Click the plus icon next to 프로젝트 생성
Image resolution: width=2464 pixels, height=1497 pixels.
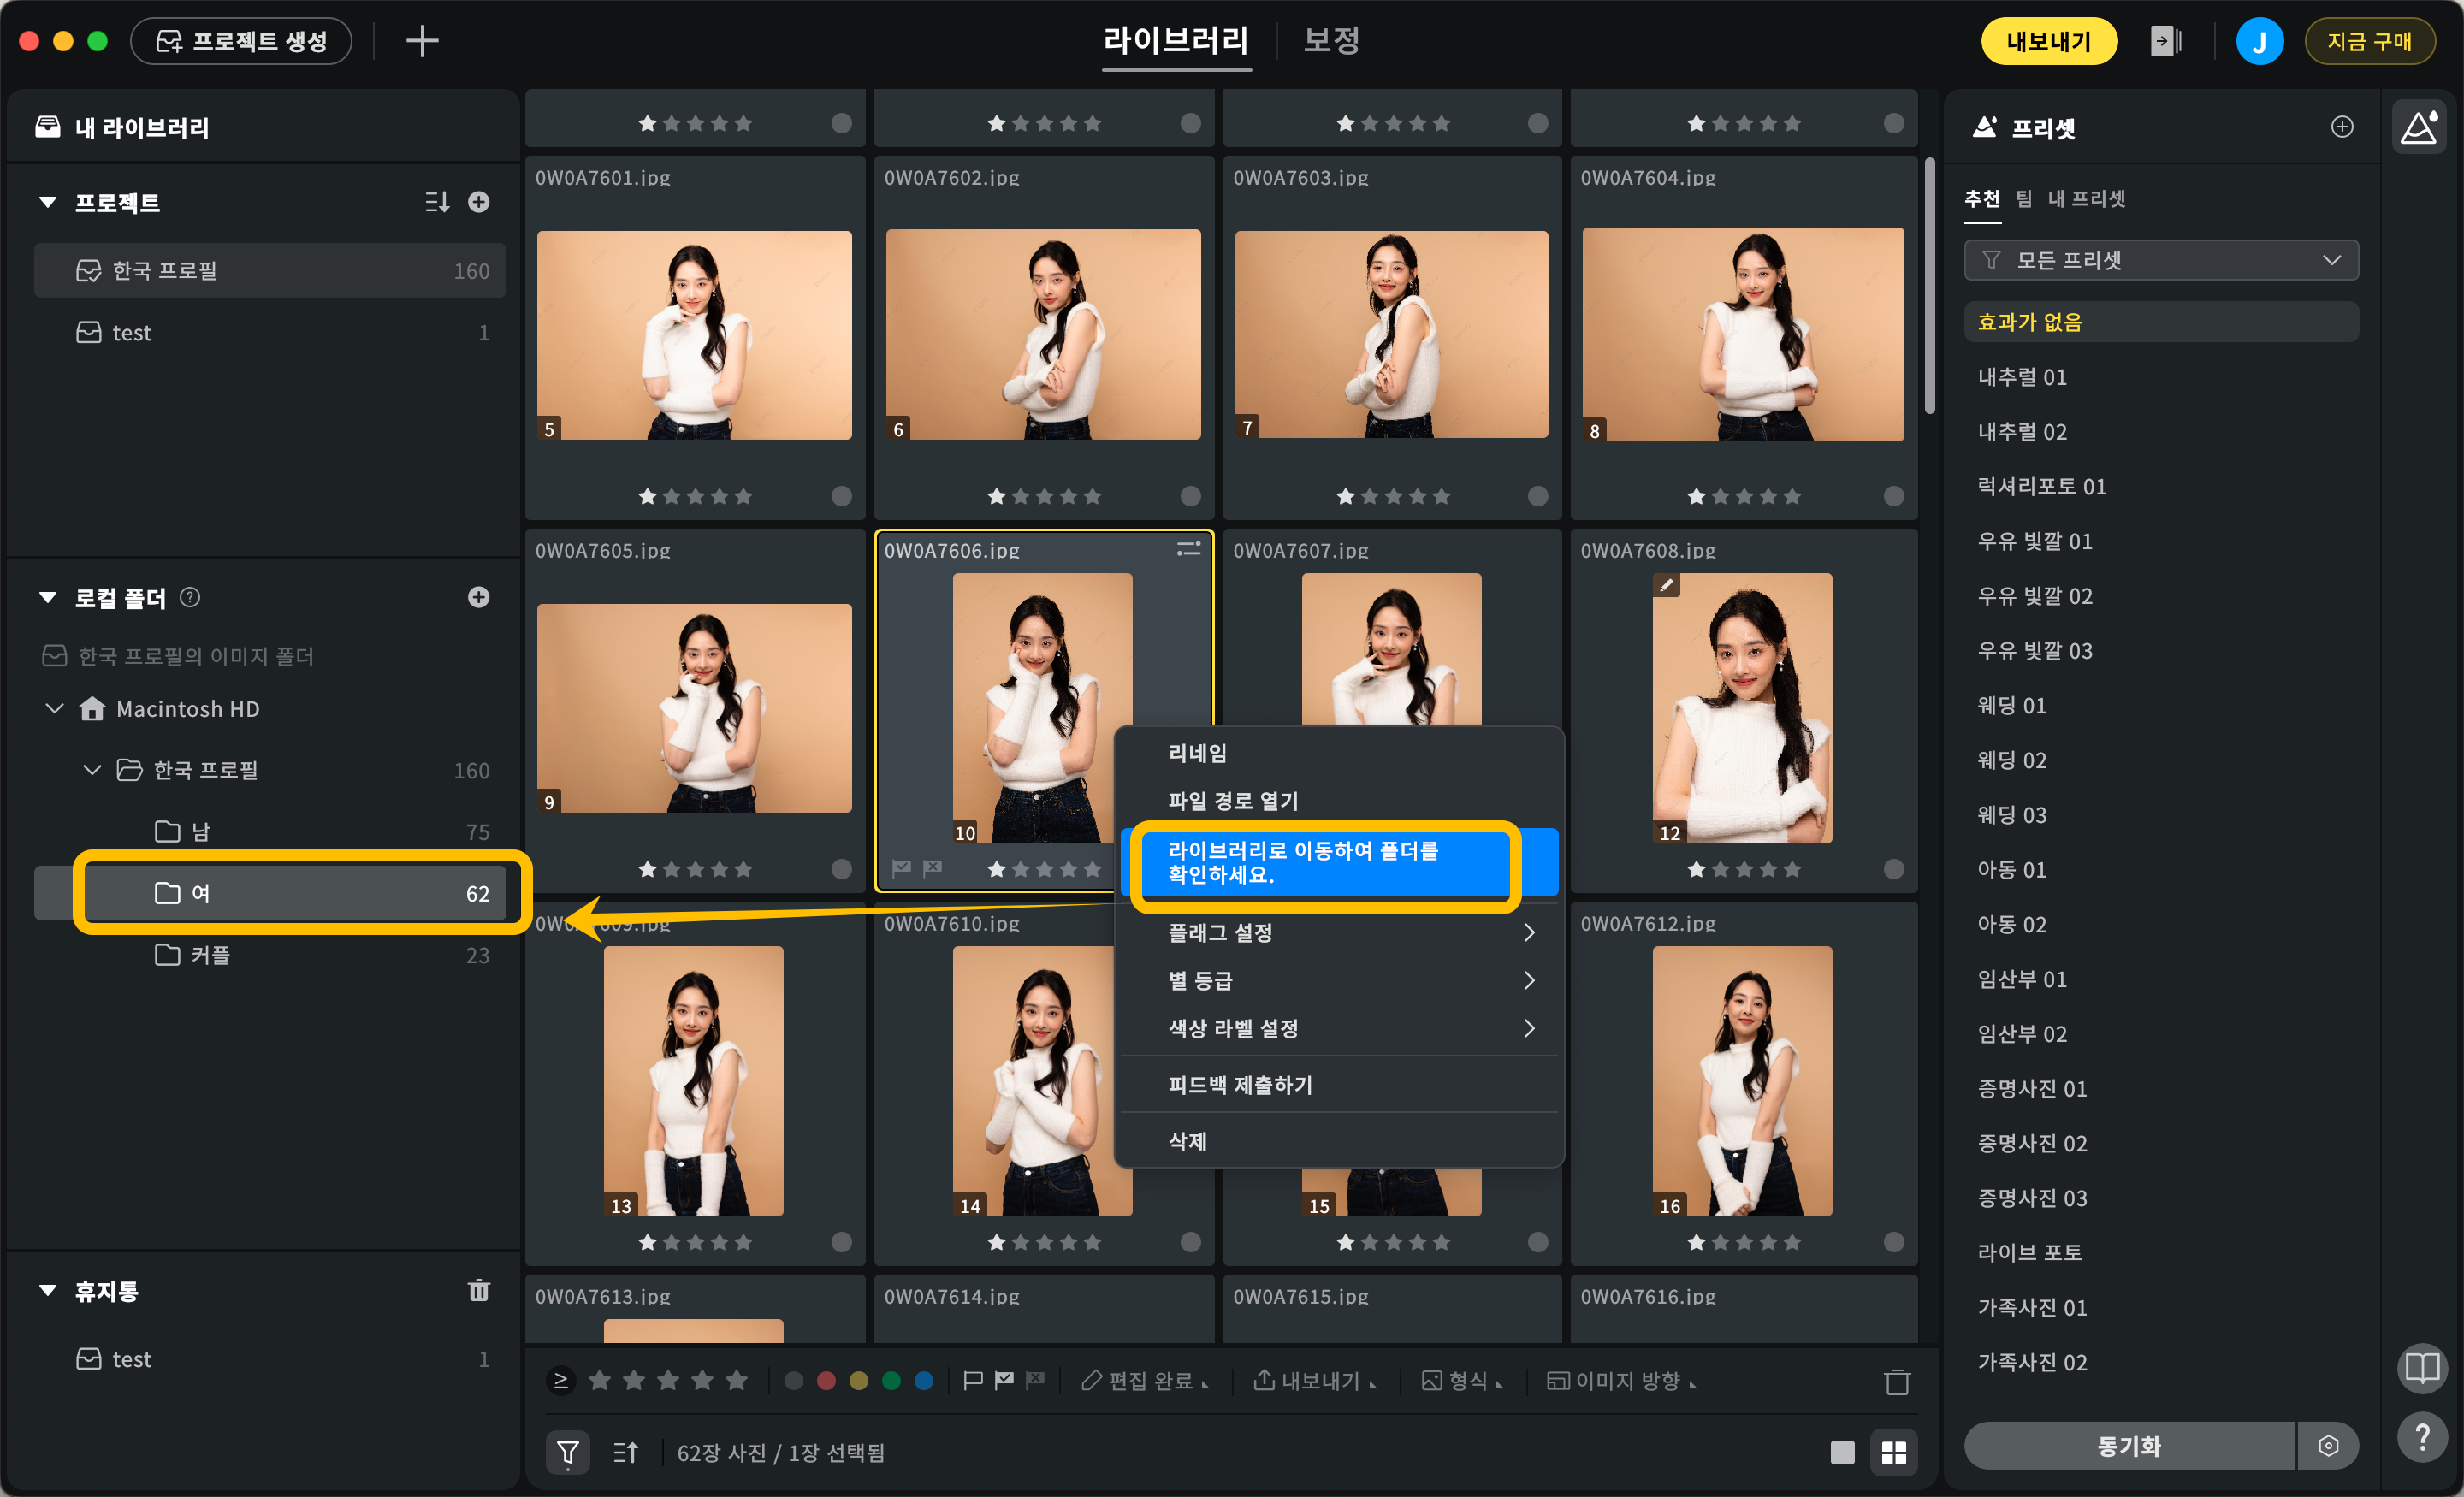click(x=422, y=41)
